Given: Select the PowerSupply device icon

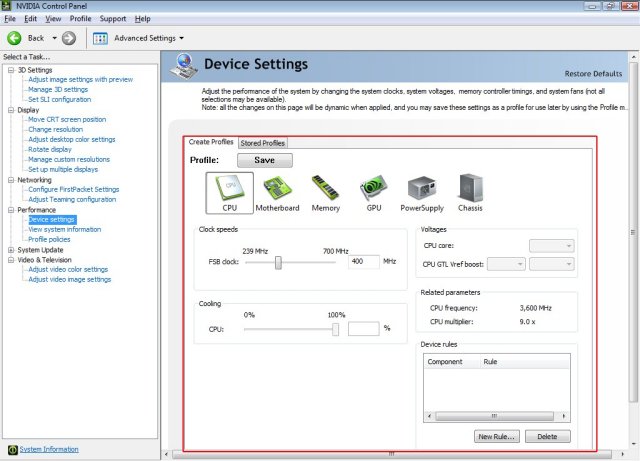Looking at the screenshot, I should click(x=422, y=193).
